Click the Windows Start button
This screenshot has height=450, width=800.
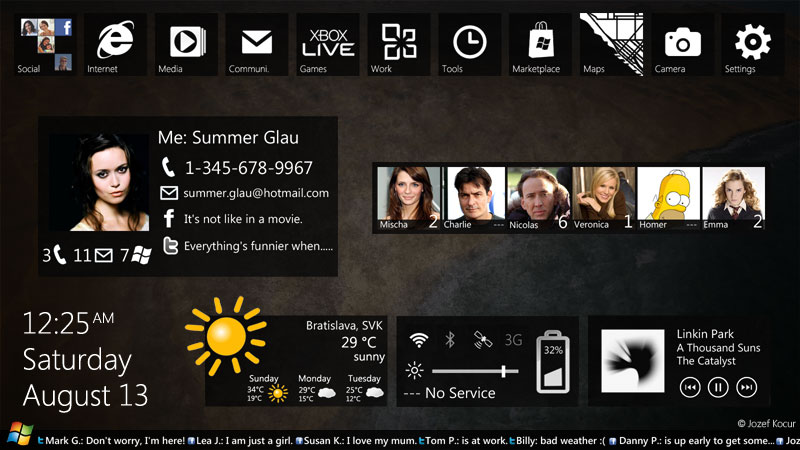pyautogui.click(x=17, y=434)
